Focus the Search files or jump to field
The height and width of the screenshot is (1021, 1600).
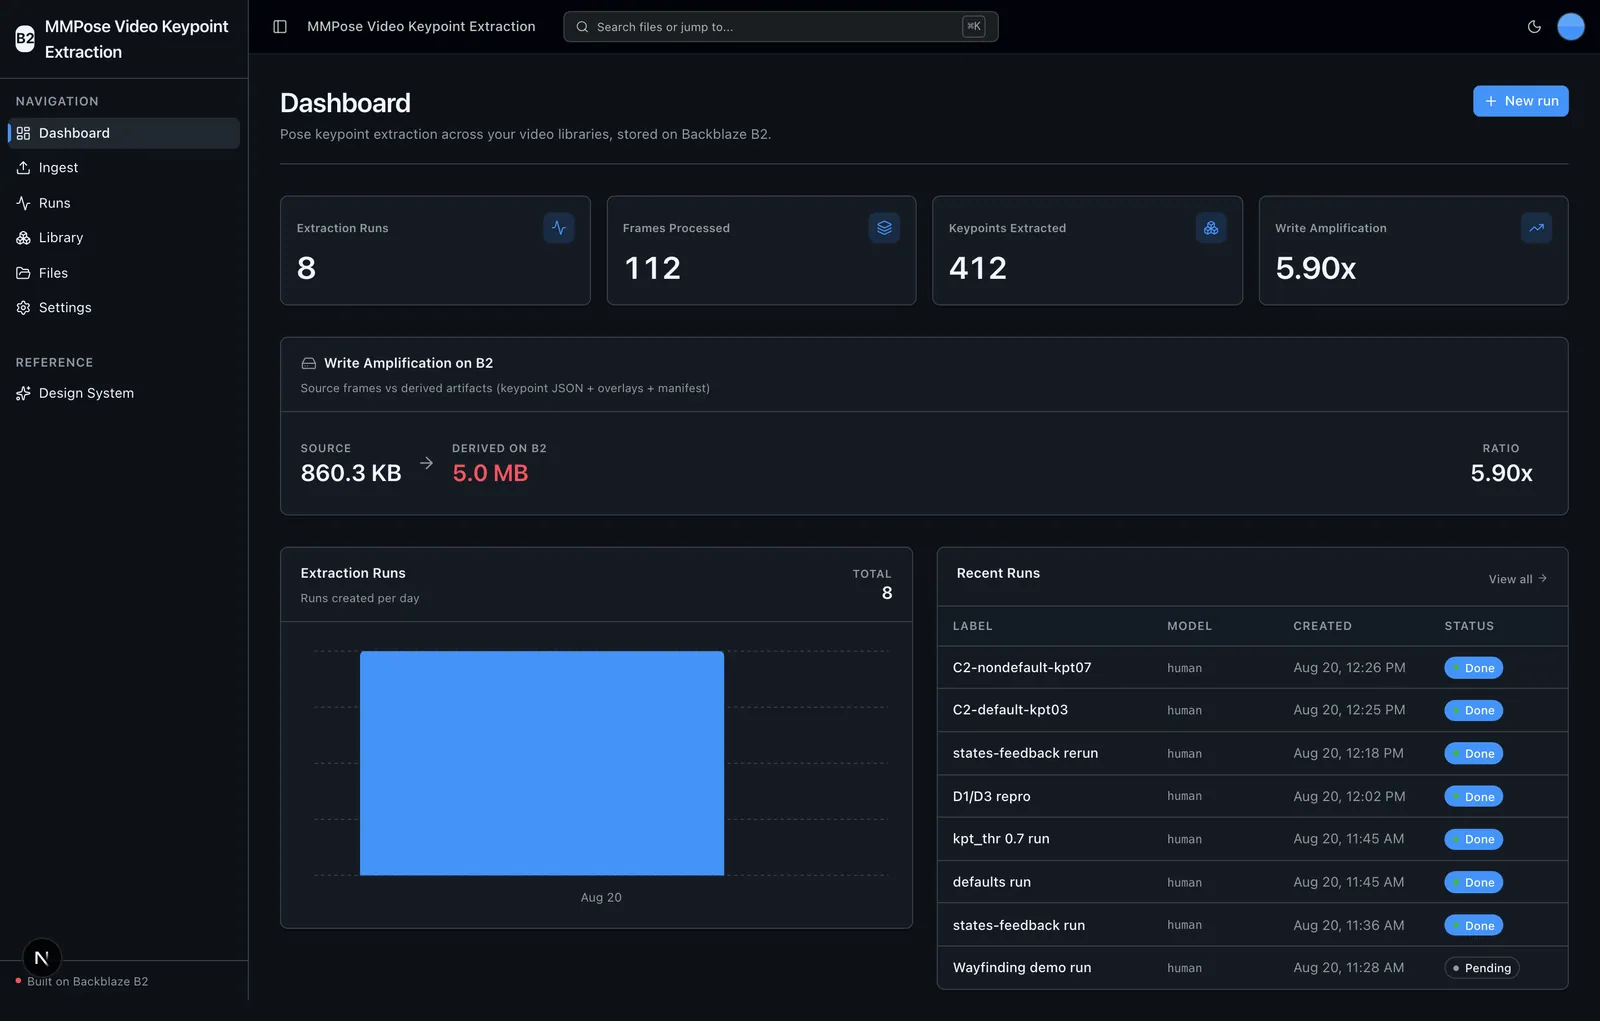[781, 27]
